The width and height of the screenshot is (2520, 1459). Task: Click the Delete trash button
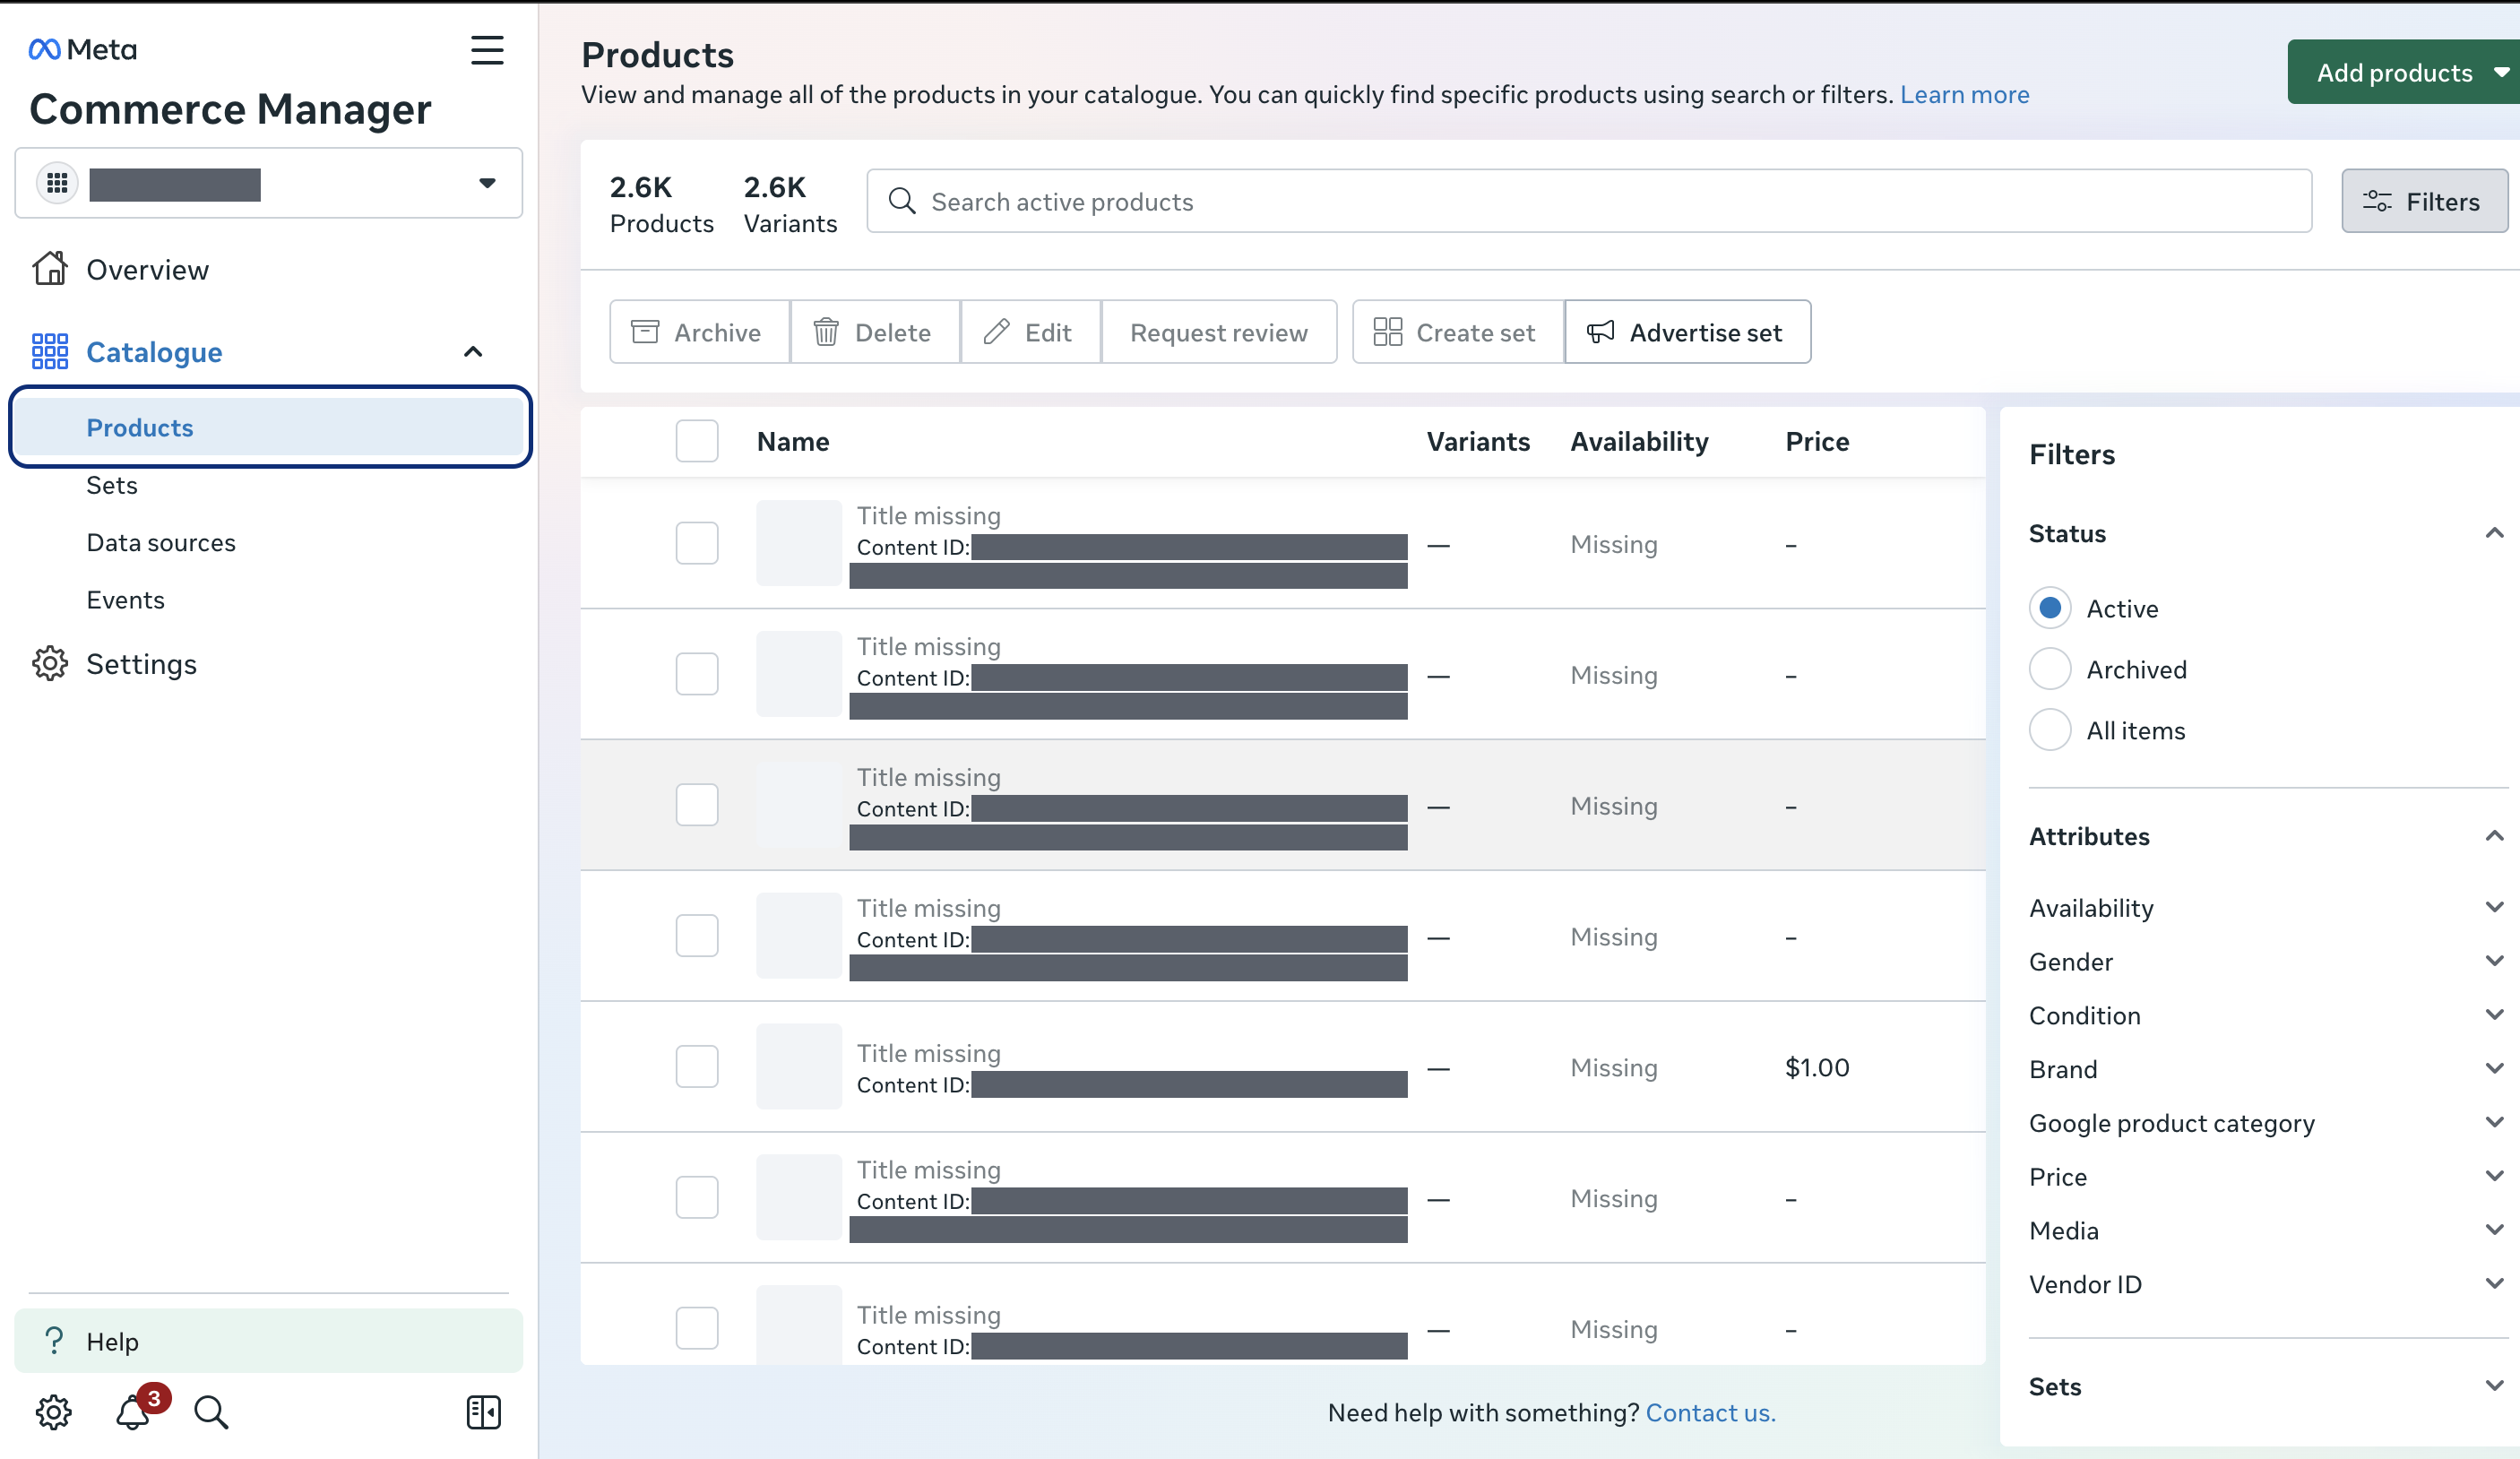[875, 332]
